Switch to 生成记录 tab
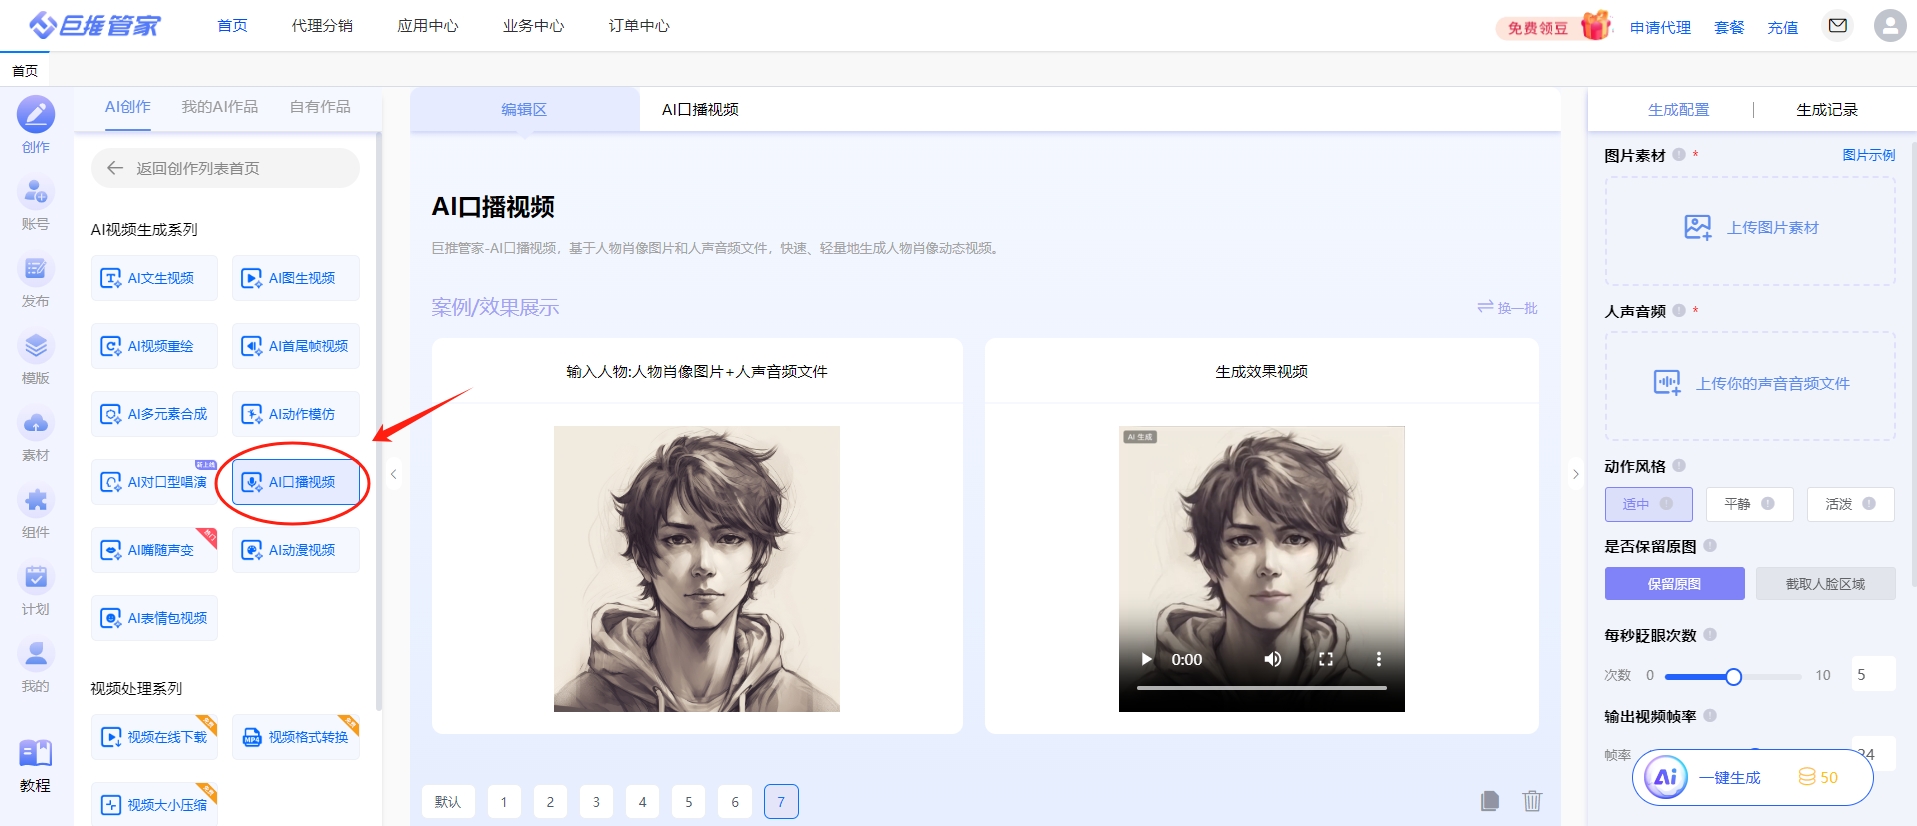This screenshot has height=826, width=1917. (1826, 110)
